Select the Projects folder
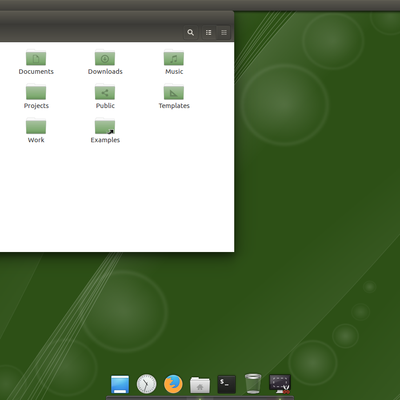Screen dimensions: 400x400 coord(36,96)
